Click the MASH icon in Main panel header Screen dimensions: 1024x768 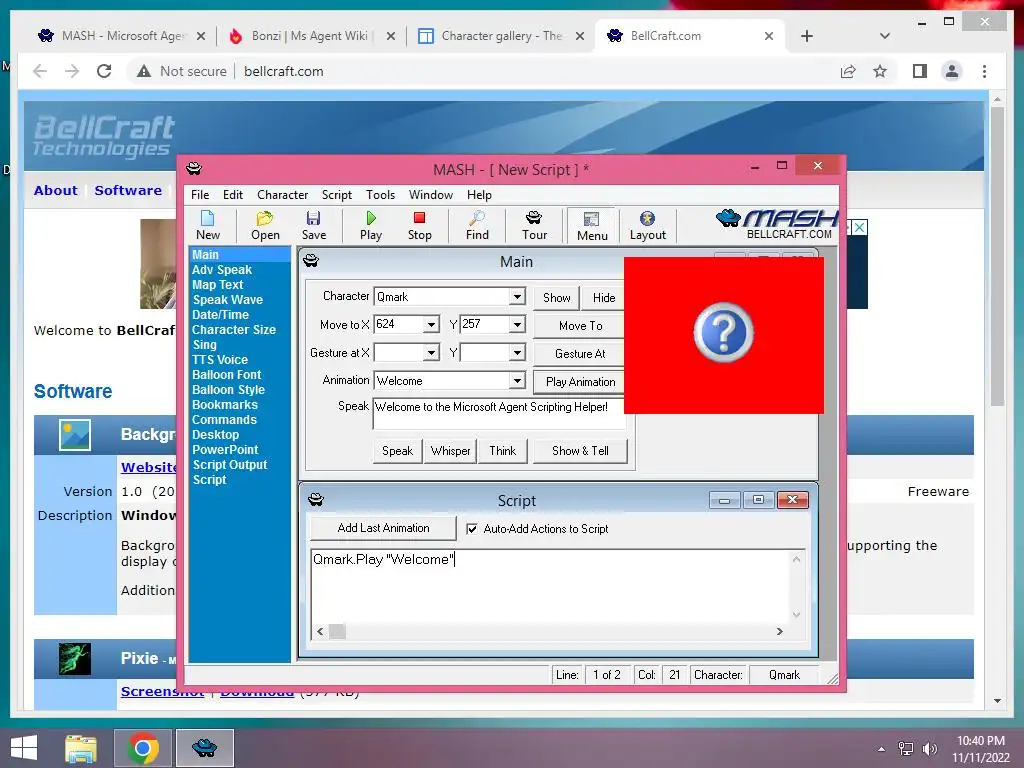point(311,261)
